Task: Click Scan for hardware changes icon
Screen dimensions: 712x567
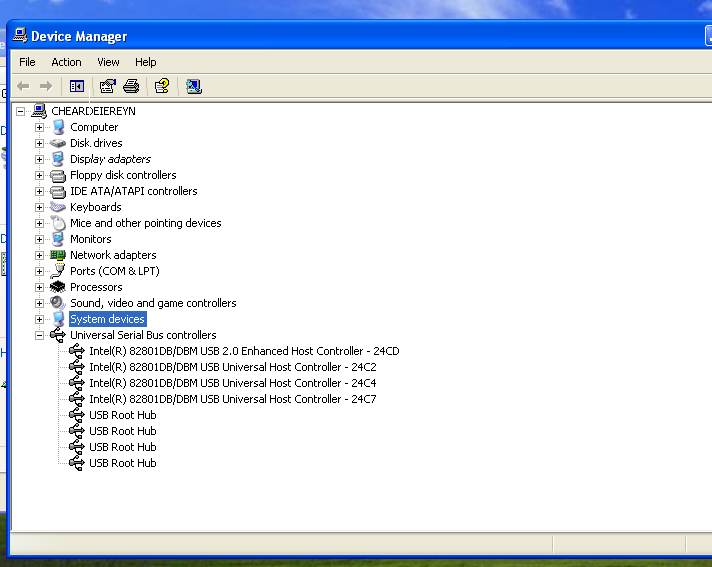Action: [194, 86]
